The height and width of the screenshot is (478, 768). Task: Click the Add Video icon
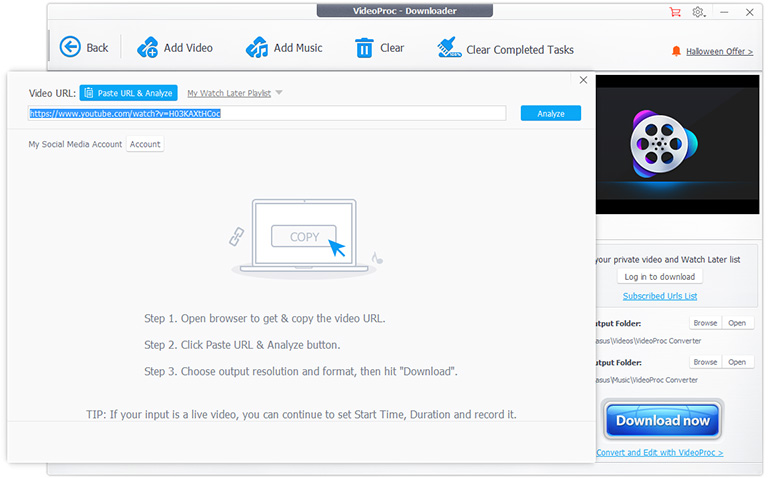147,48
